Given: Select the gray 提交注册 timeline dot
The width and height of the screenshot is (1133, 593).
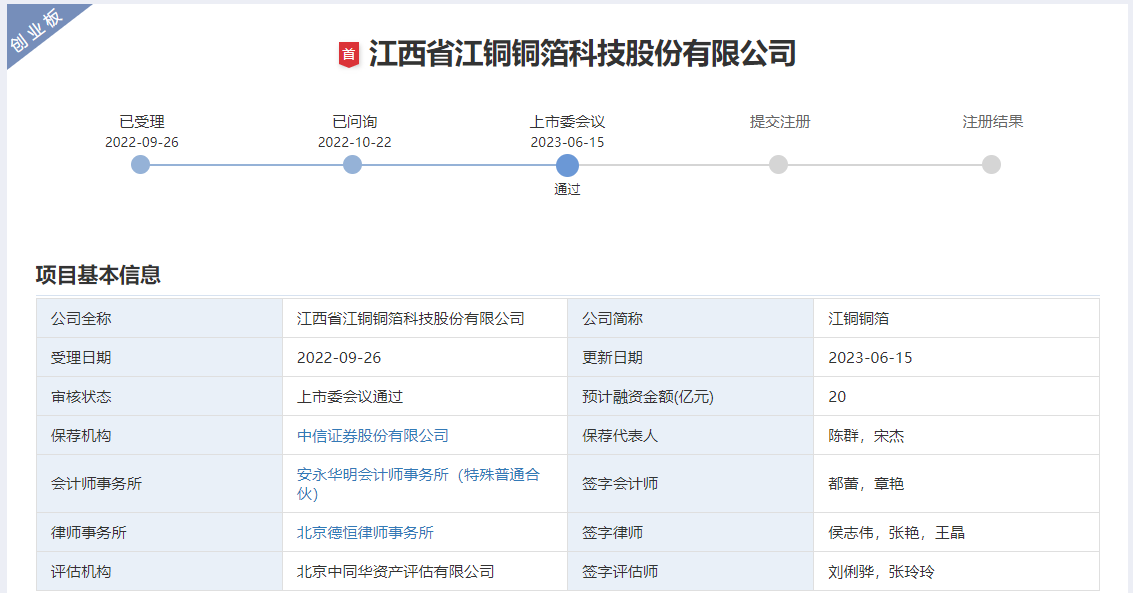Looking at the screenshot, I should point(779,165).
